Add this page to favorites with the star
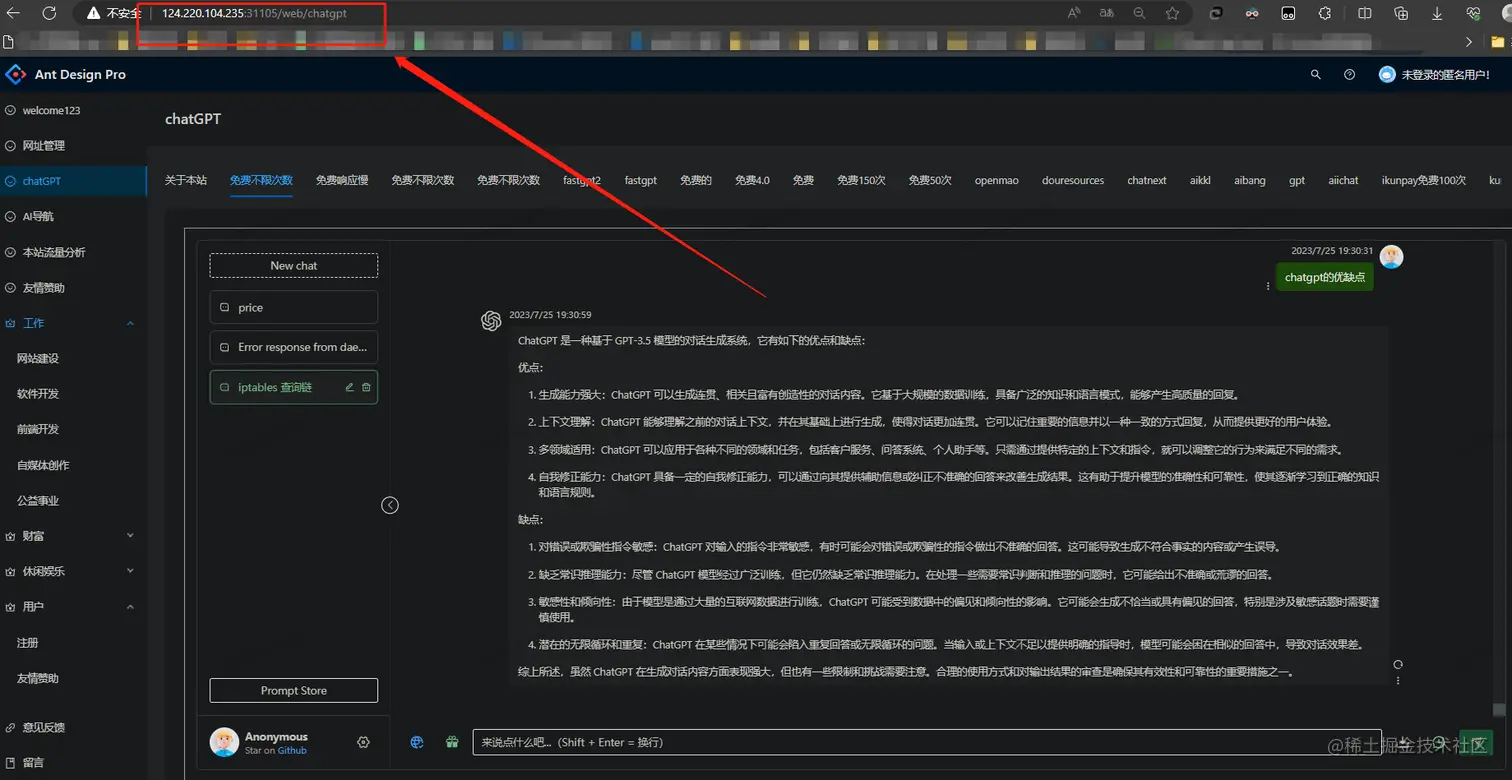The width and height of the screenshot is (1512, 780). [x=1172, y=13]
